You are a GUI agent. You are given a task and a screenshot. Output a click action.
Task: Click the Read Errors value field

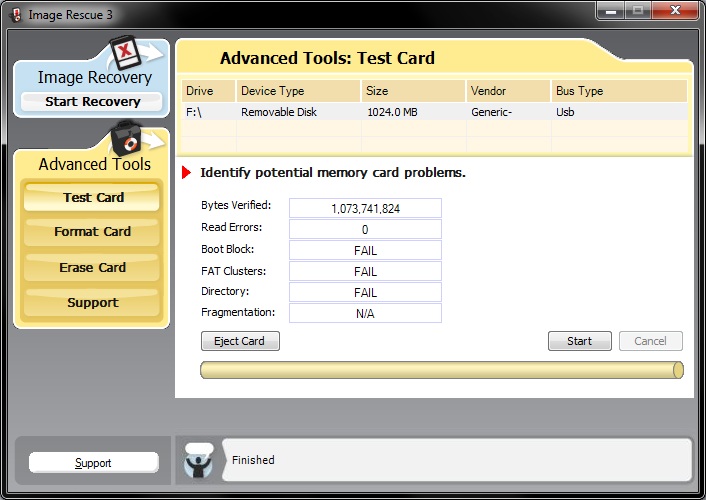[365, 229]
